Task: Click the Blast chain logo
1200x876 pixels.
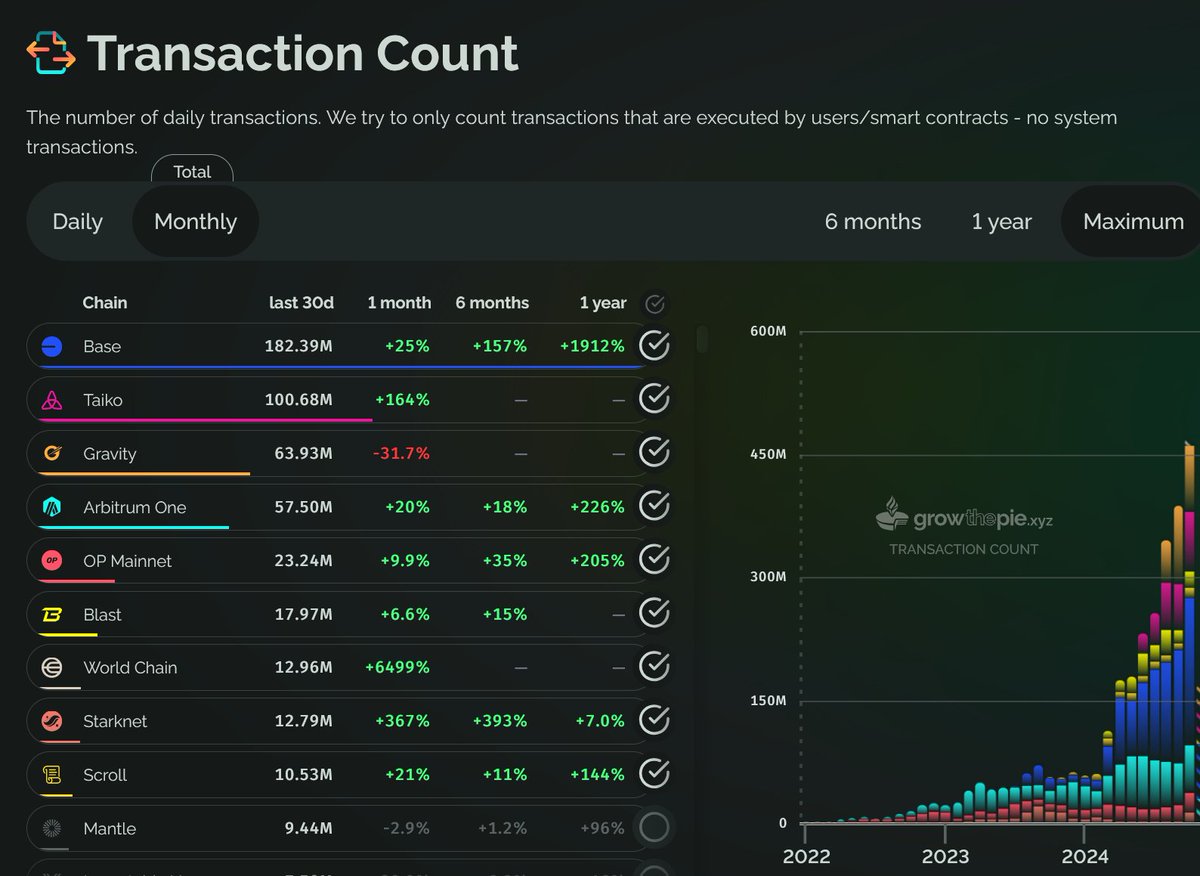Action: click(x=52, y=615)
